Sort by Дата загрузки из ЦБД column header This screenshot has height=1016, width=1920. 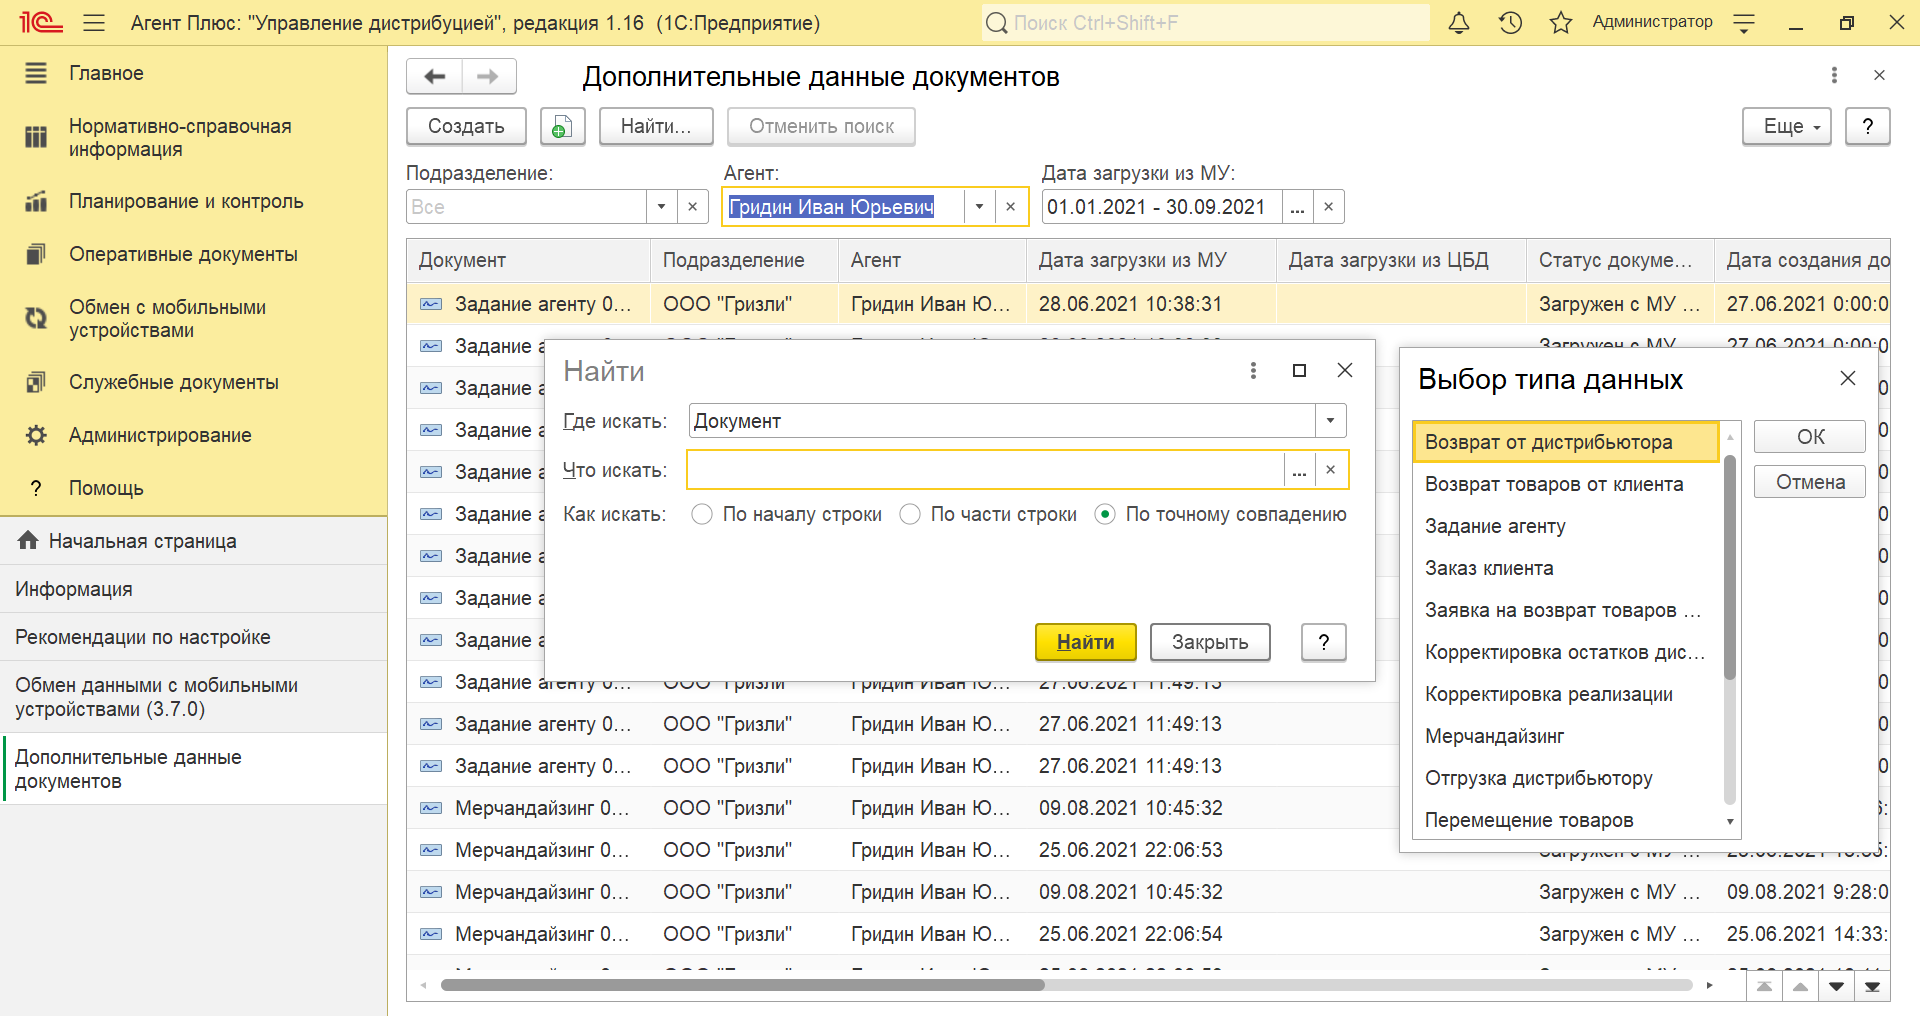point(1401,260)
